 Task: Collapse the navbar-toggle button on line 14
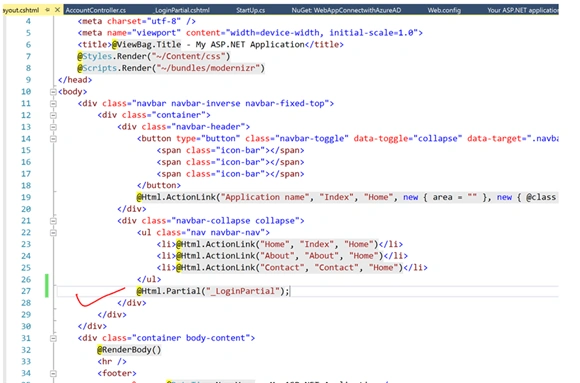point(53,139)
